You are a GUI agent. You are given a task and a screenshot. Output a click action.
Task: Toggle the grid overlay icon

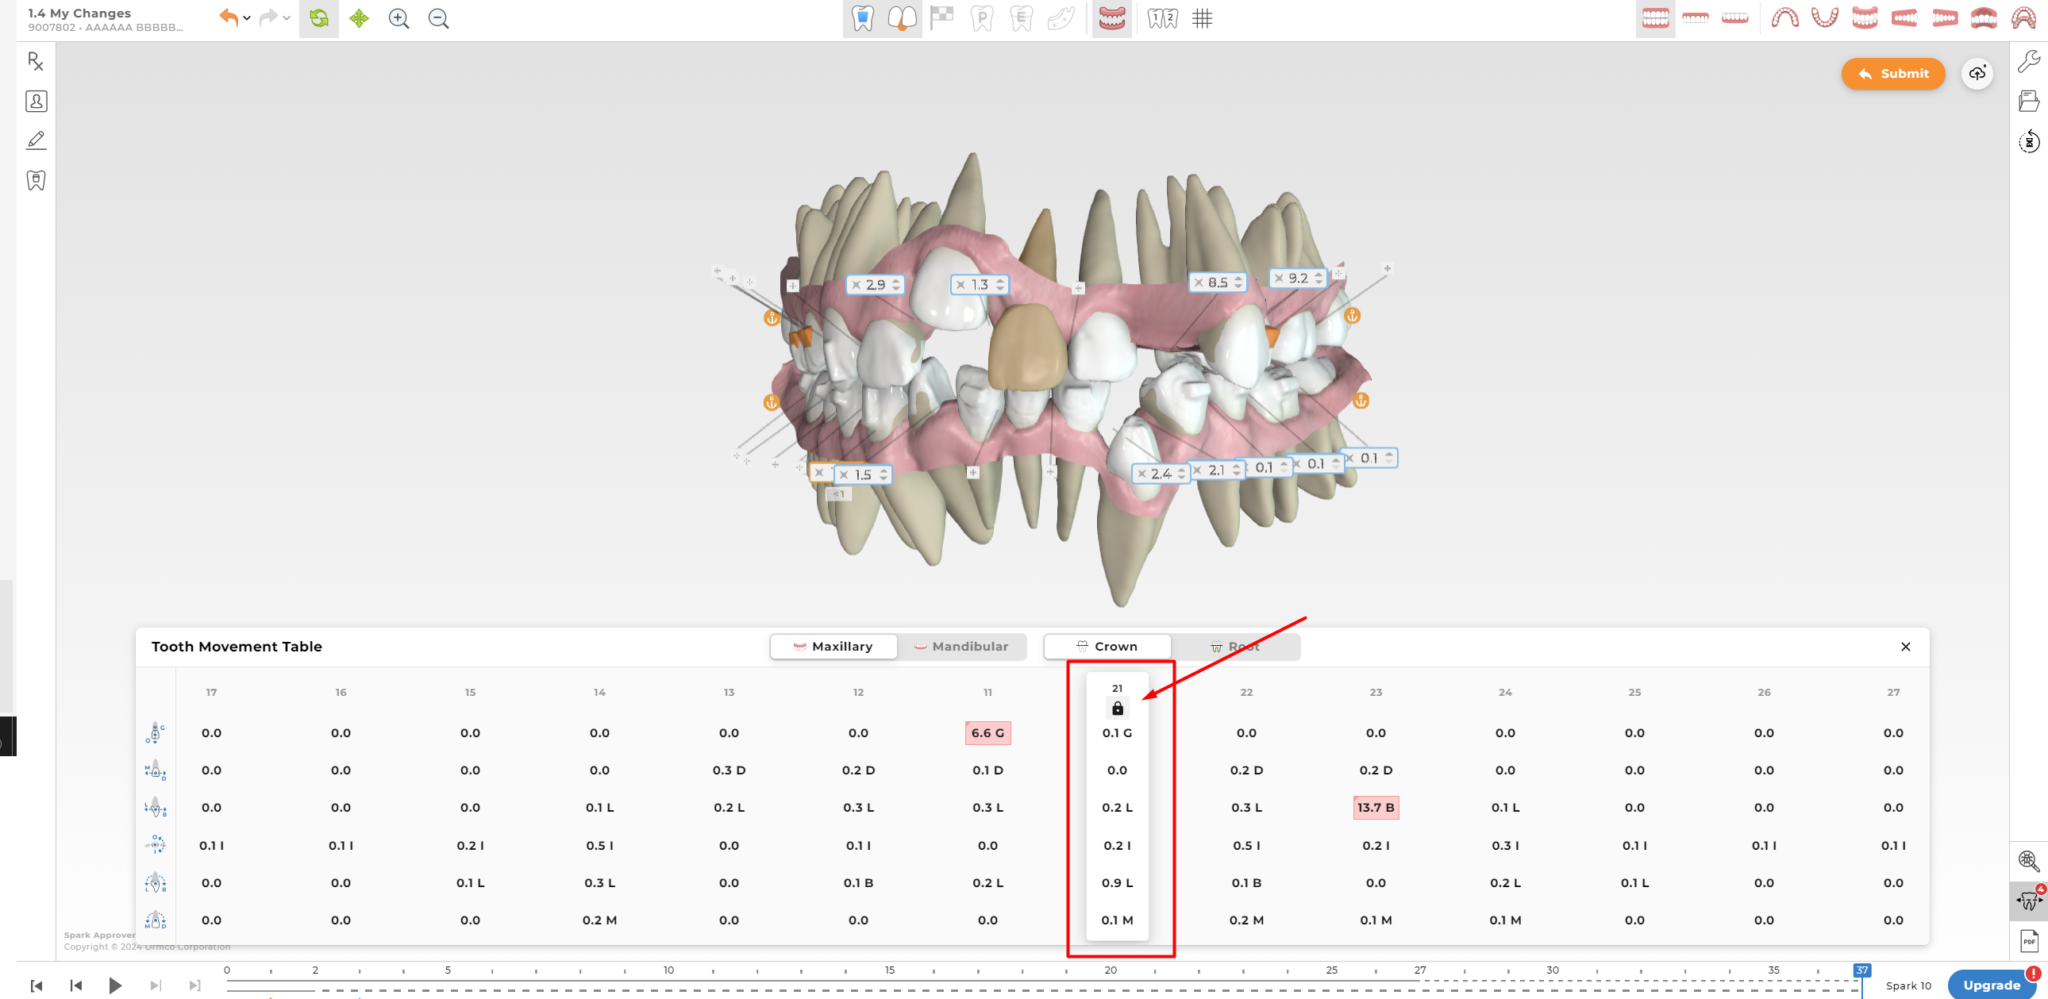[1203, 19]
